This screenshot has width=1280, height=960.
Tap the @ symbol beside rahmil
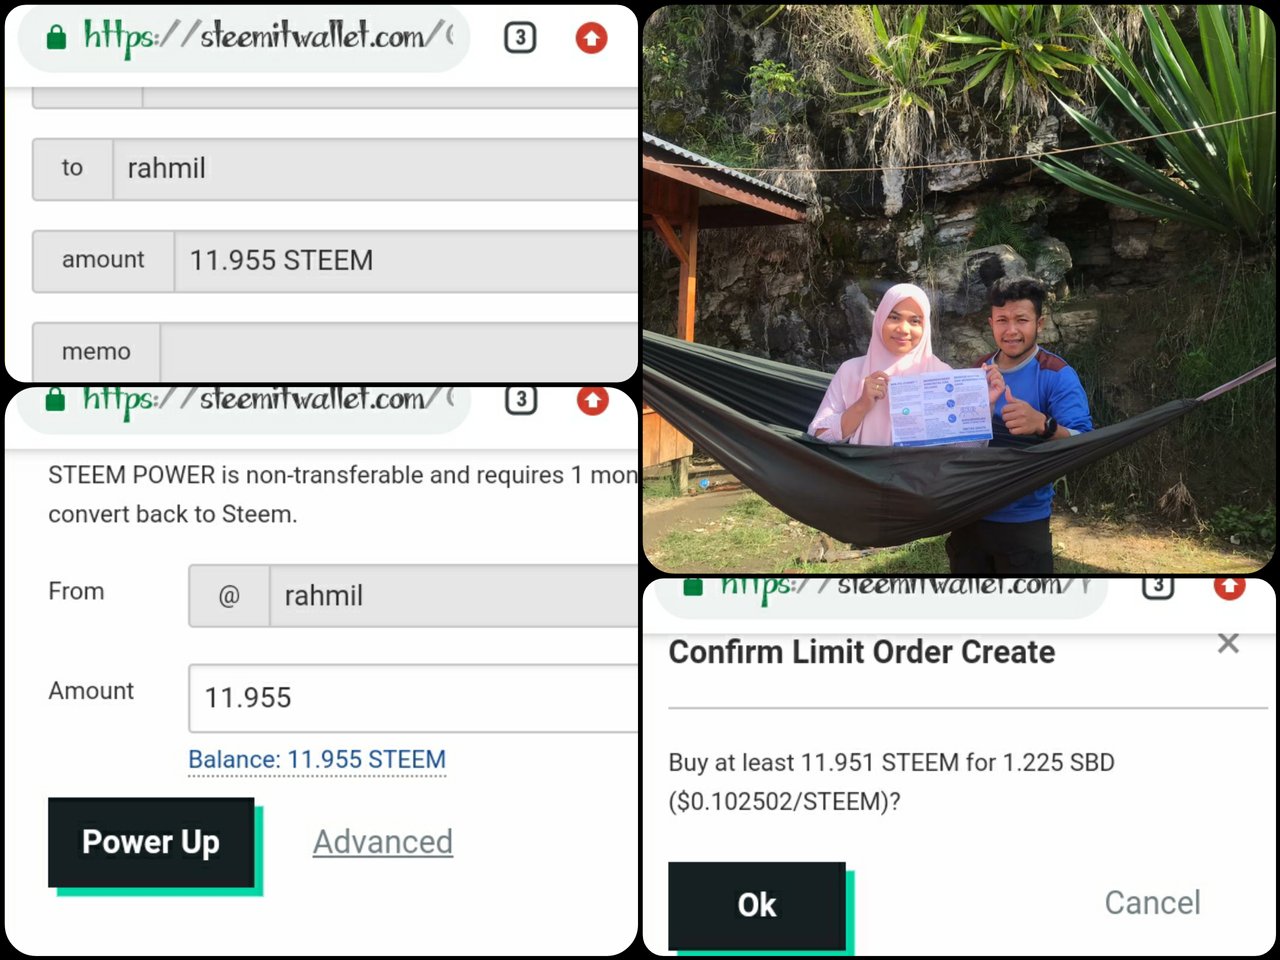229,596
